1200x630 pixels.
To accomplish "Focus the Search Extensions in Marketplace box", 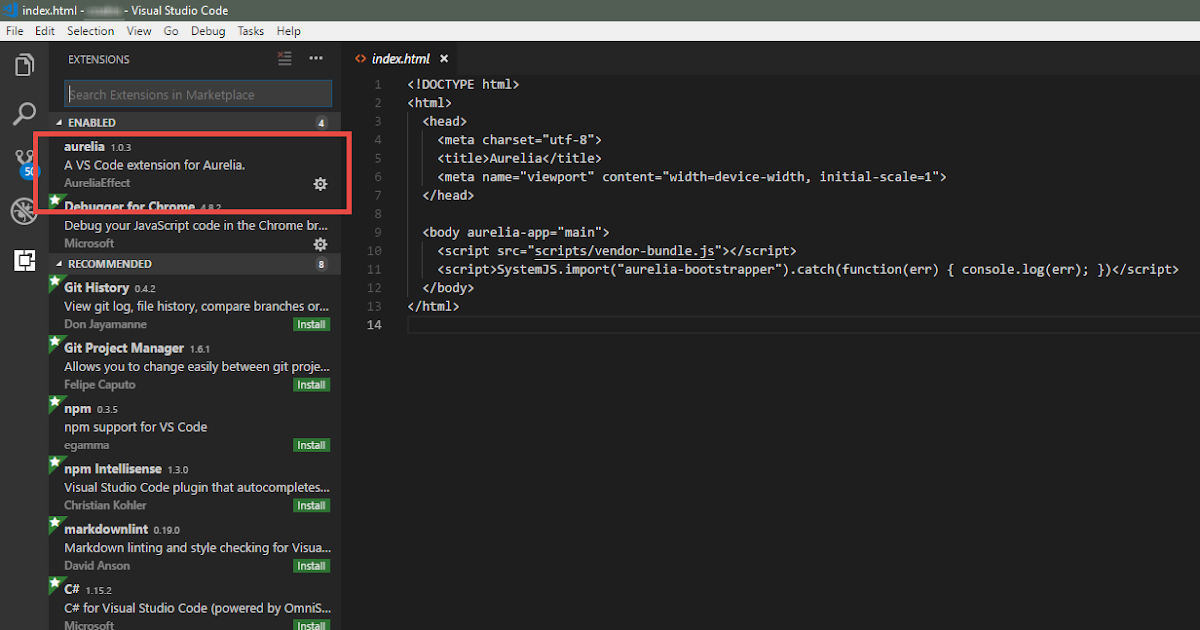I will click(x=198, y=94).
